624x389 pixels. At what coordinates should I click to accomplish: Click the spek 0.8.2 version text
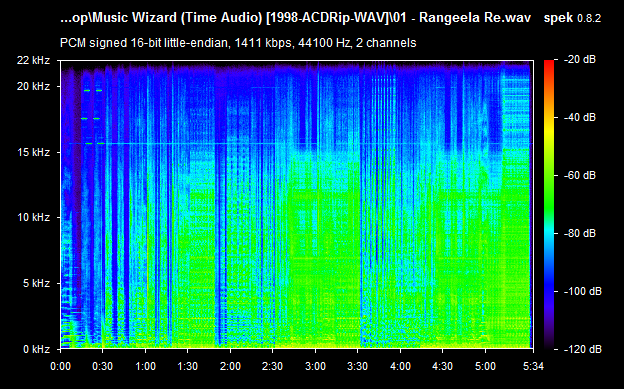pyautogui.click(x=572, y=18)
